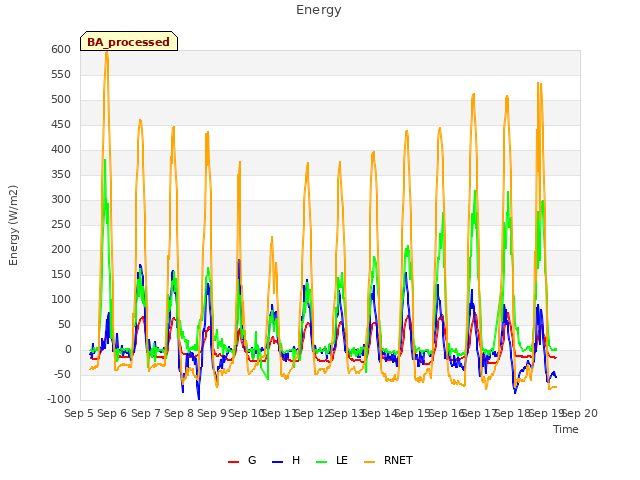Click the Time axis label
The height and width of the screenshot is (480, 640).
[x=566, y=429]
